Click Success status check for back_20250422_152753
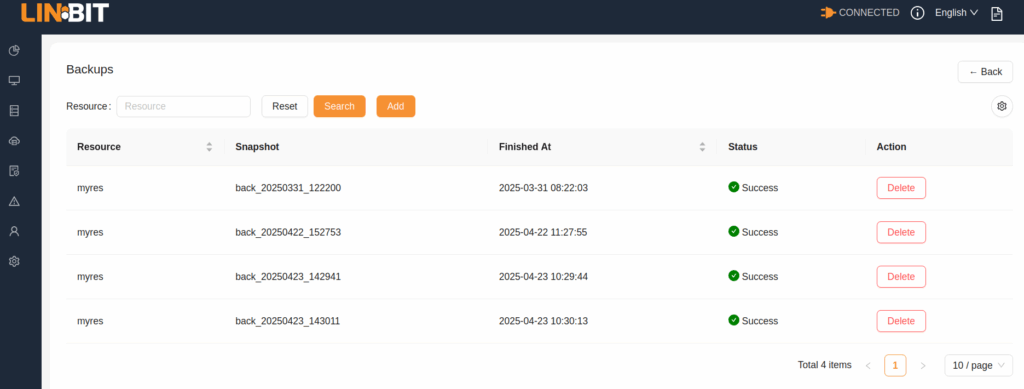The width and height of the screenshot is (1024, 389). pos(733,232)
